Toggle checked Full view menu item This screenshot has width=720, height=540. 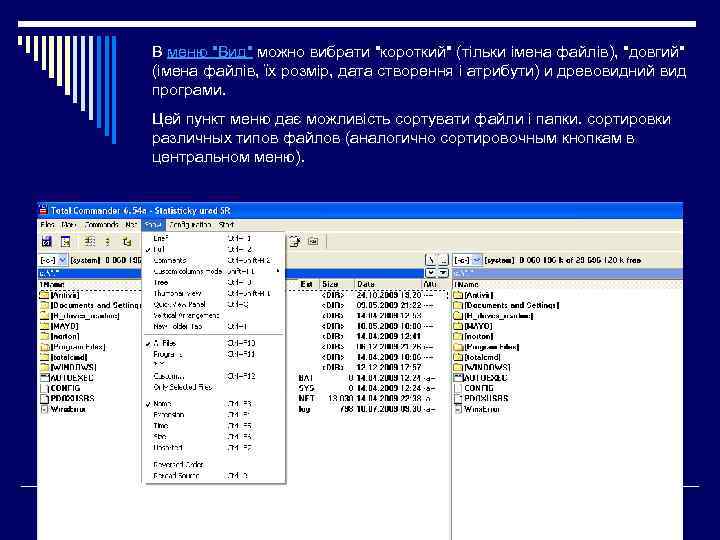tap(214, 249)
